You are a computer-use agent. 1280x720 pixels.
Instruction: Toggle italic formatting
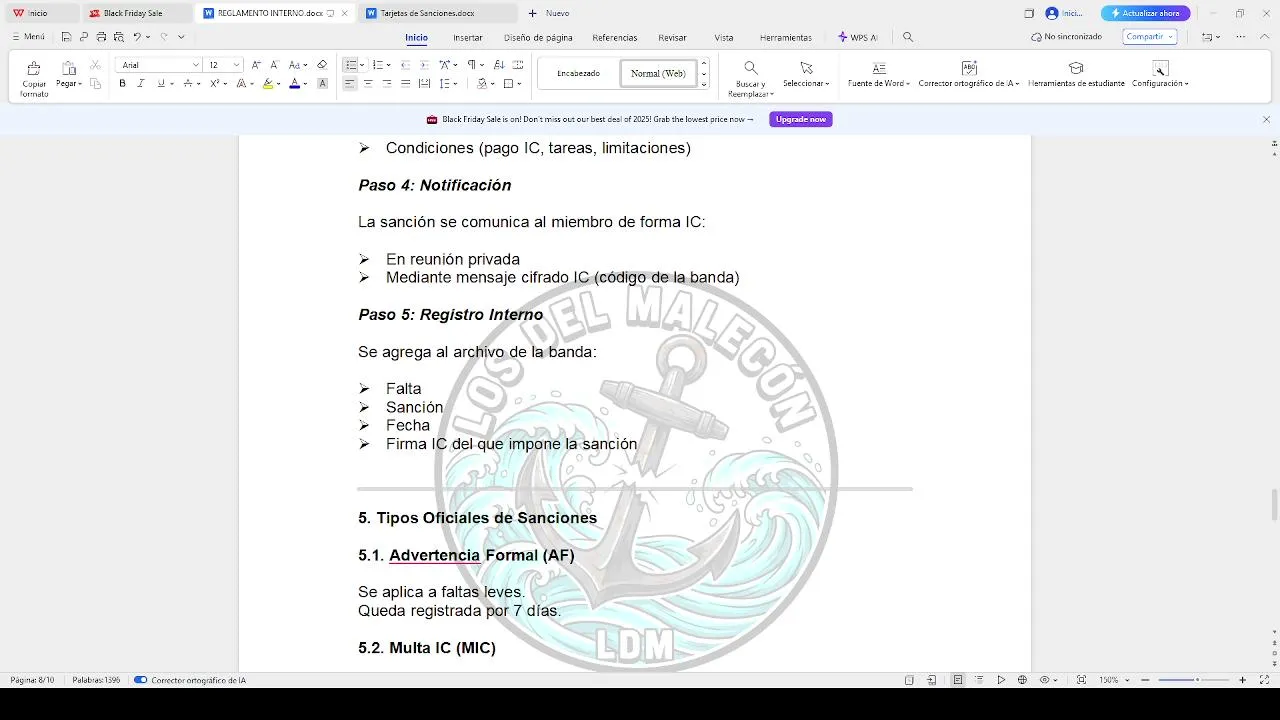point(140,84)
